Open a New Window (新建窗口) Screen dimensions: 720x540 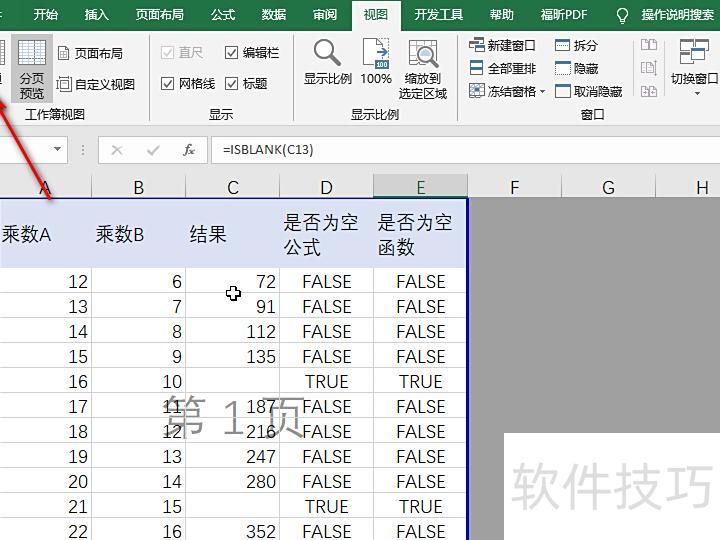coord(502,45)
